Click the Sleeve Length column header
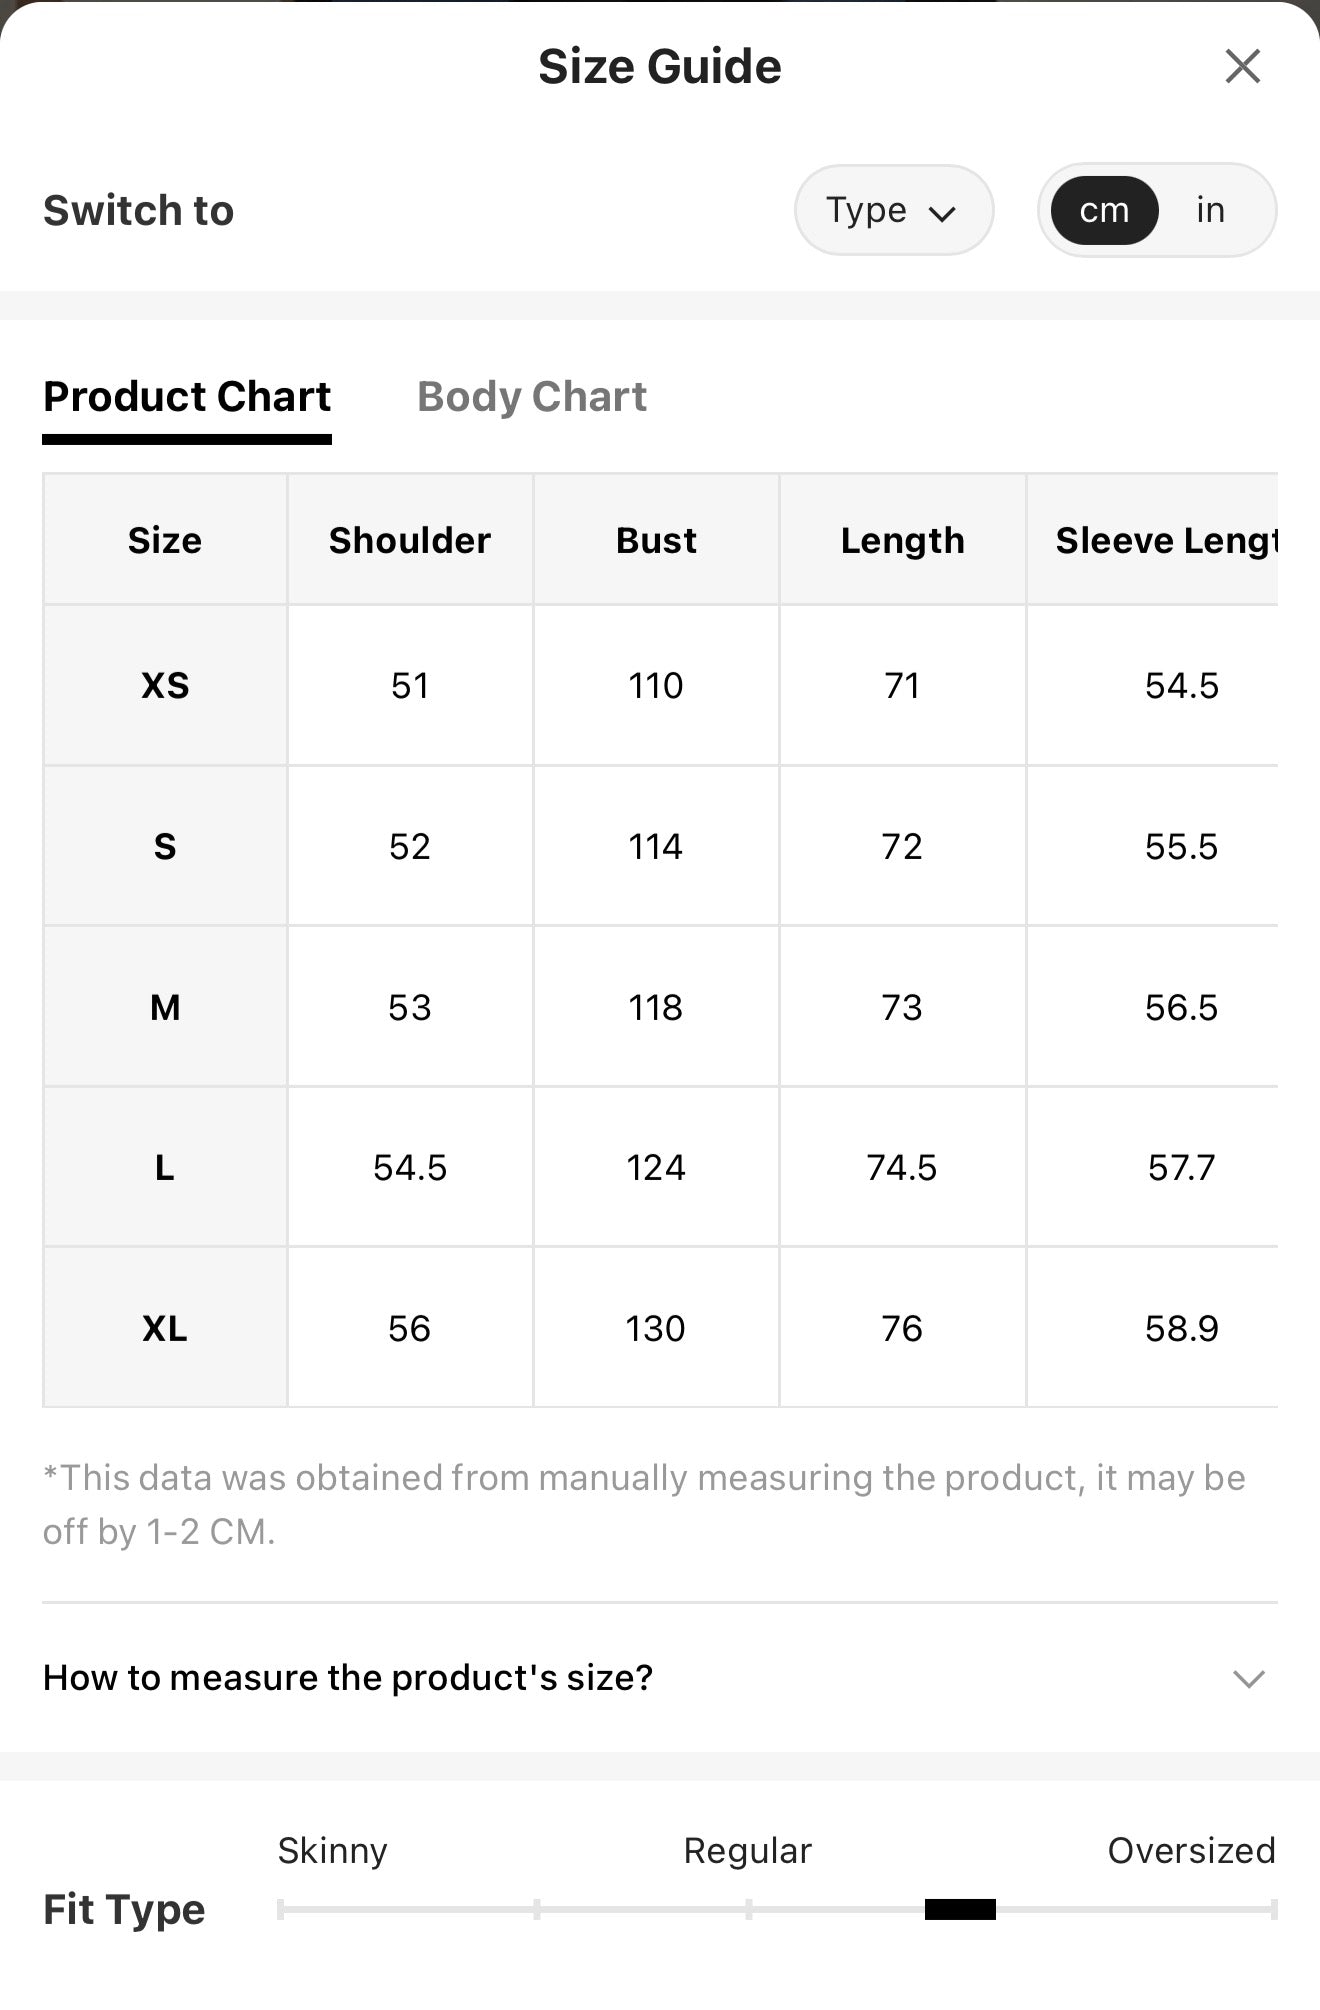1320x2010 pixels. tap(1153, 540)
